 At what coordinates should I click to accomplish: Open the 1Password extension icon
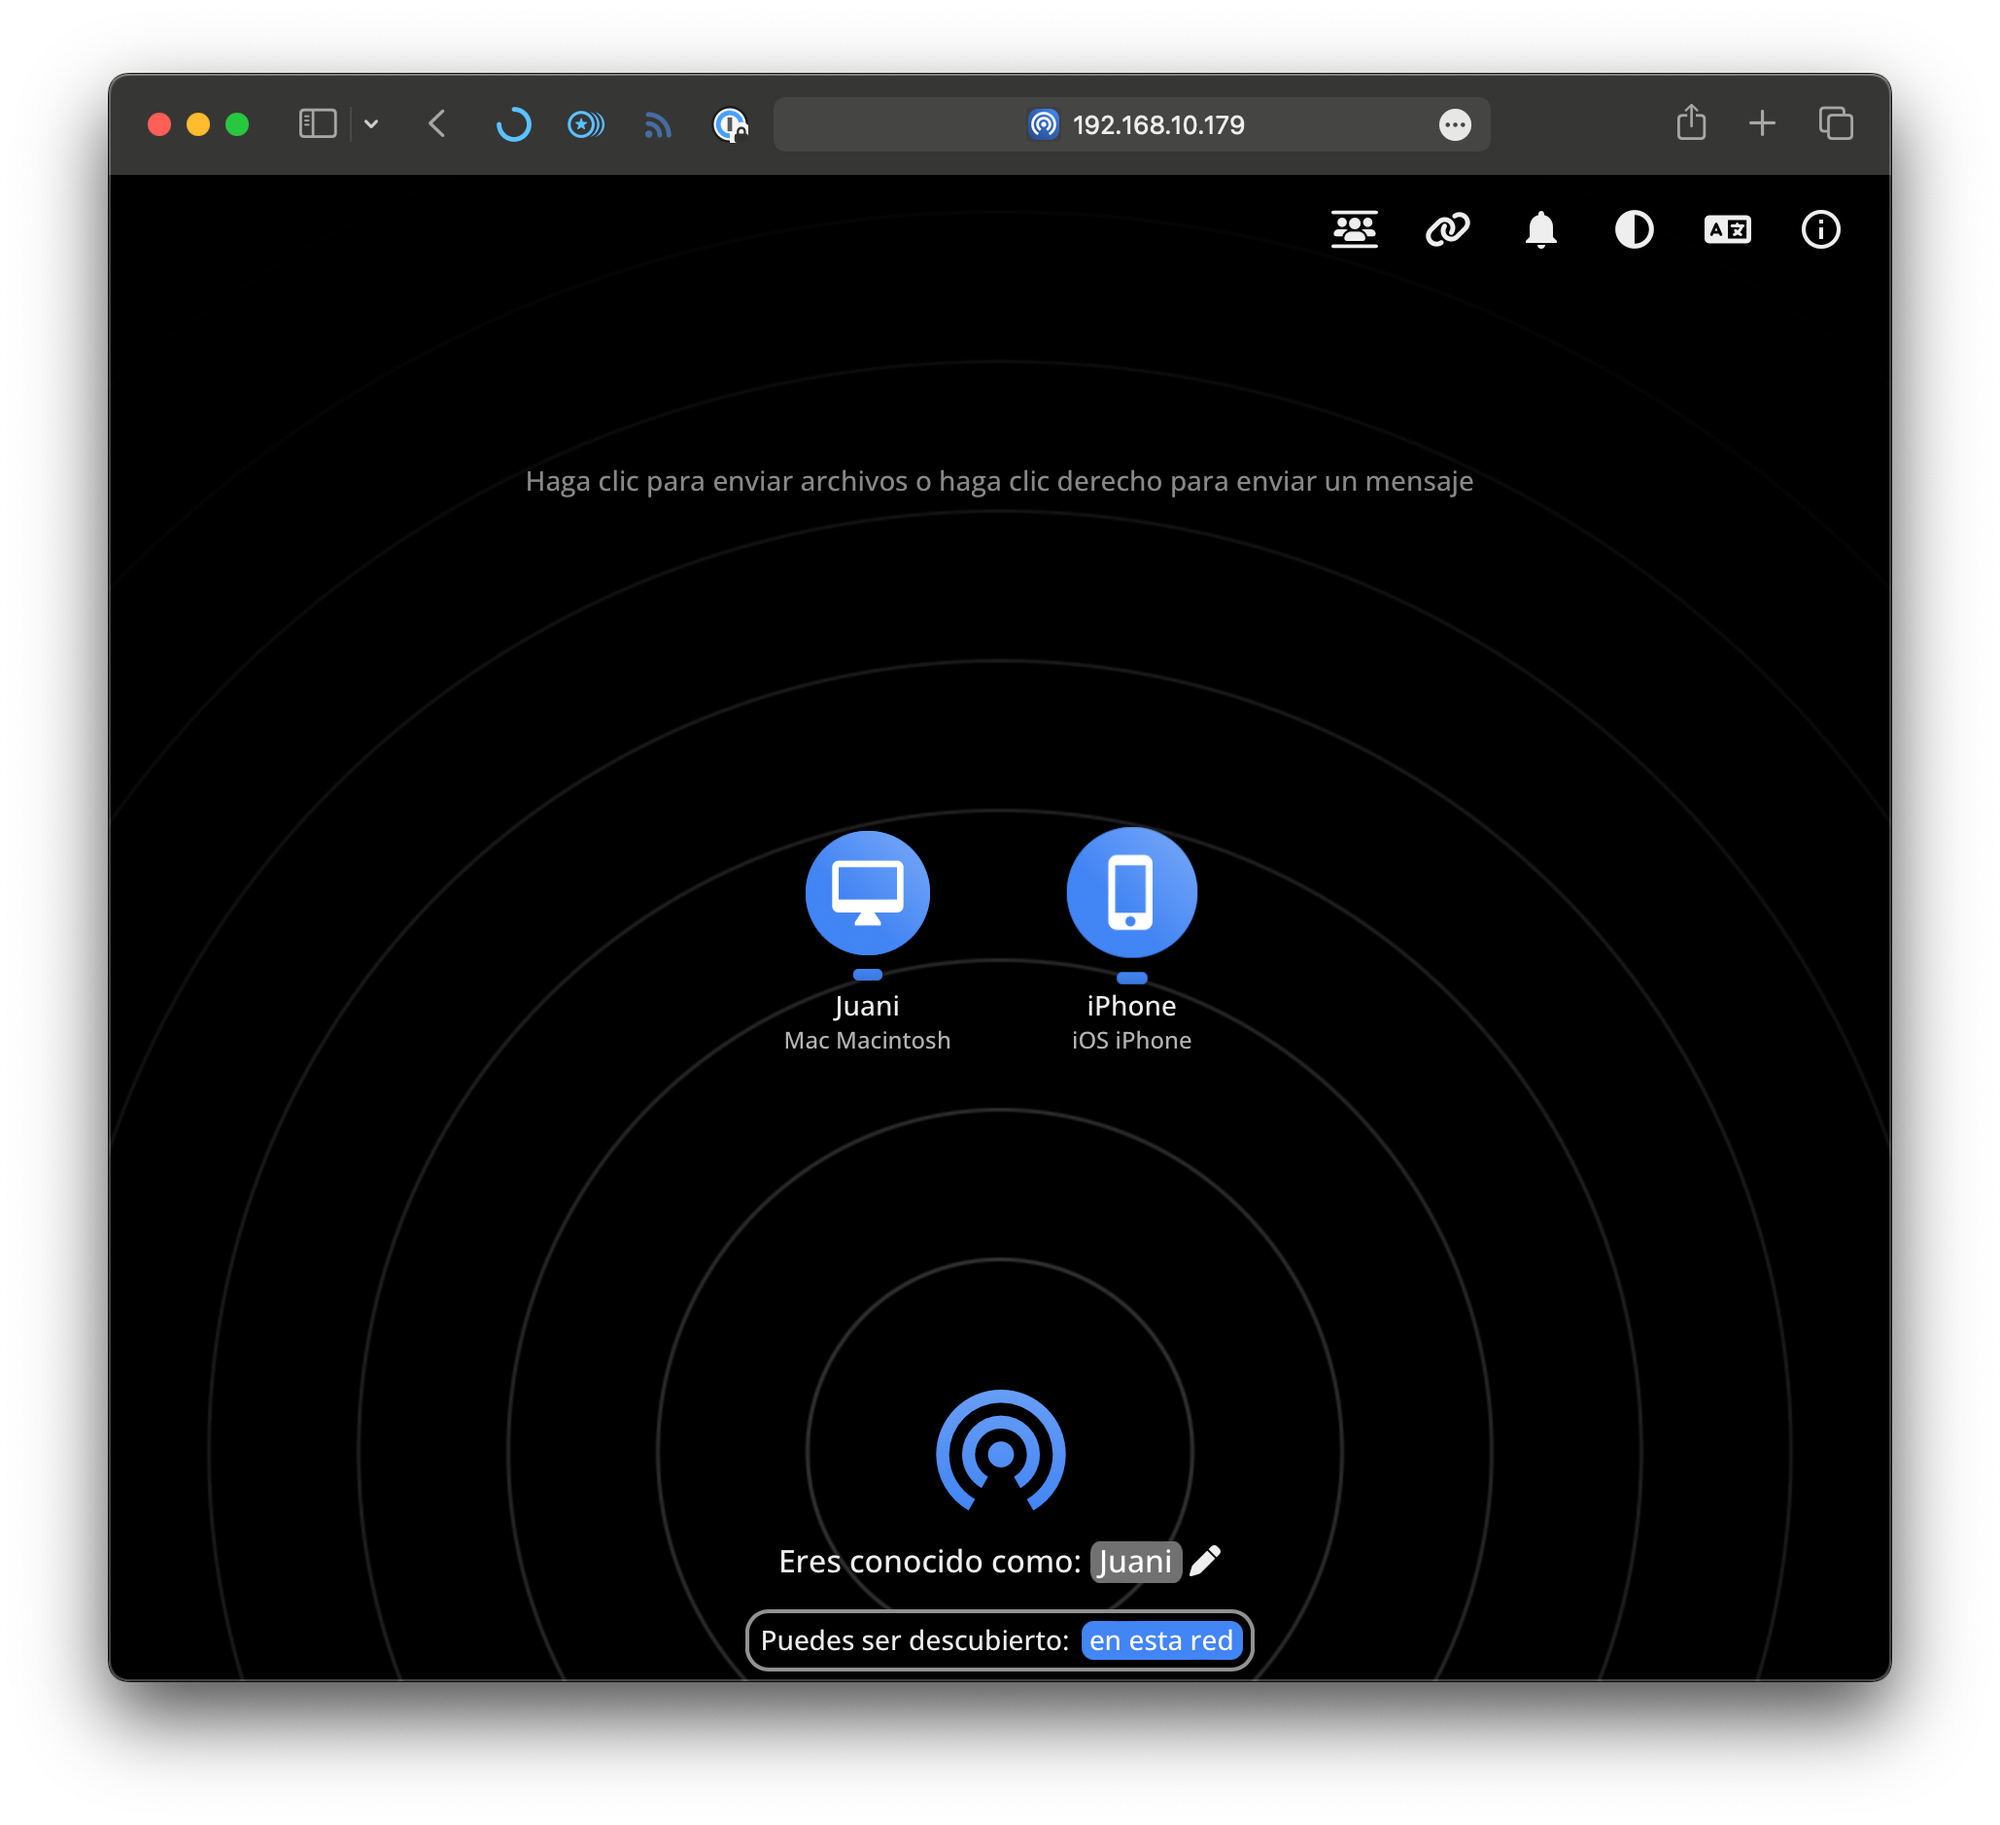point(730,124)
